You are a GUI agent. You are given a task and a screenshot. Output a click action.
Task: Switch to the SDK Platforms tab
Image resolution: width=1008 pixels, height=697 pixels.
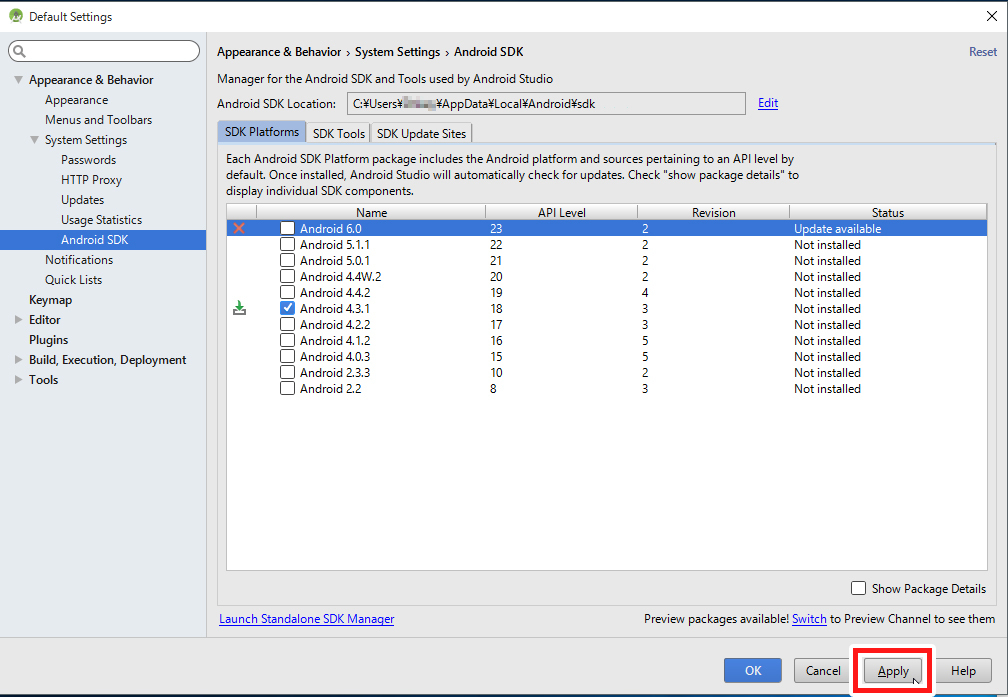[x=262, y=132]
